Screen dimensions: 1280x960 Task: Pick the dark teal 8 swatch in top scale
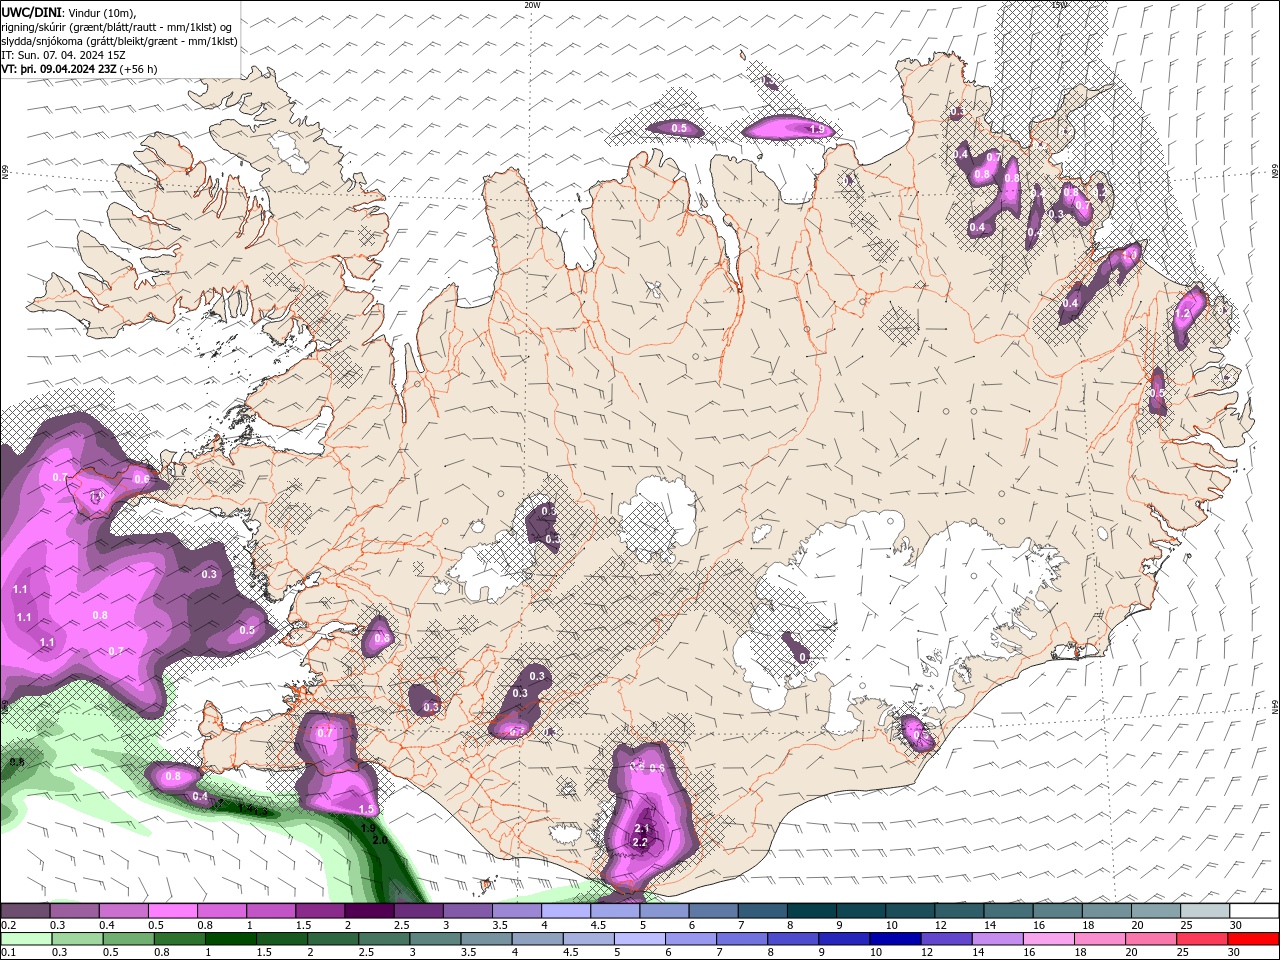click(x=810, y=911)
